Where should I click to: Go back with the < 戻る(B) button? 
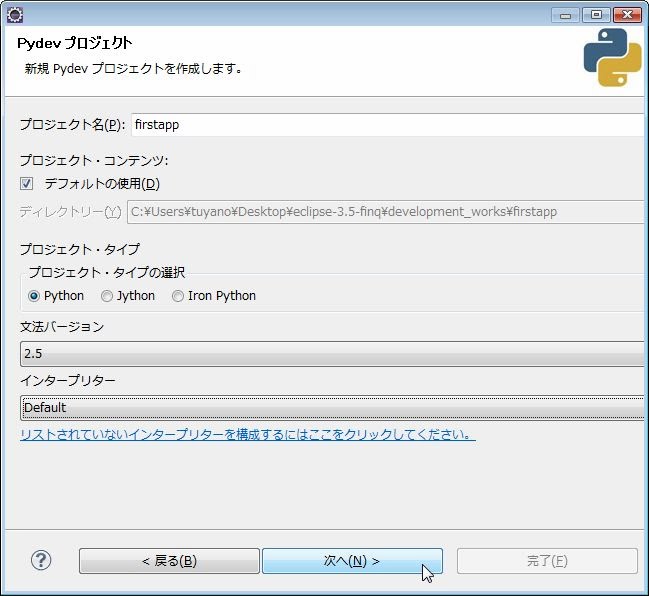pos(169,561)
